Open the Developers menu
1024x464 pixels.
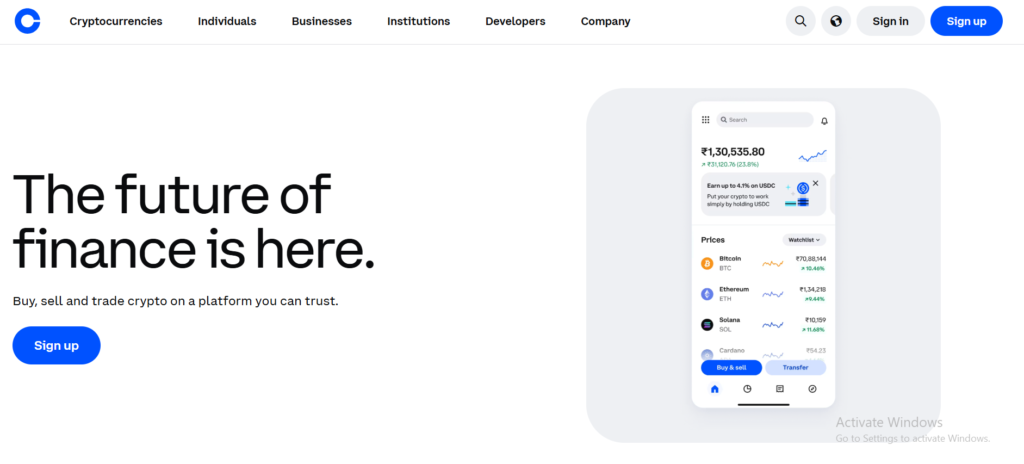point(515,22)
